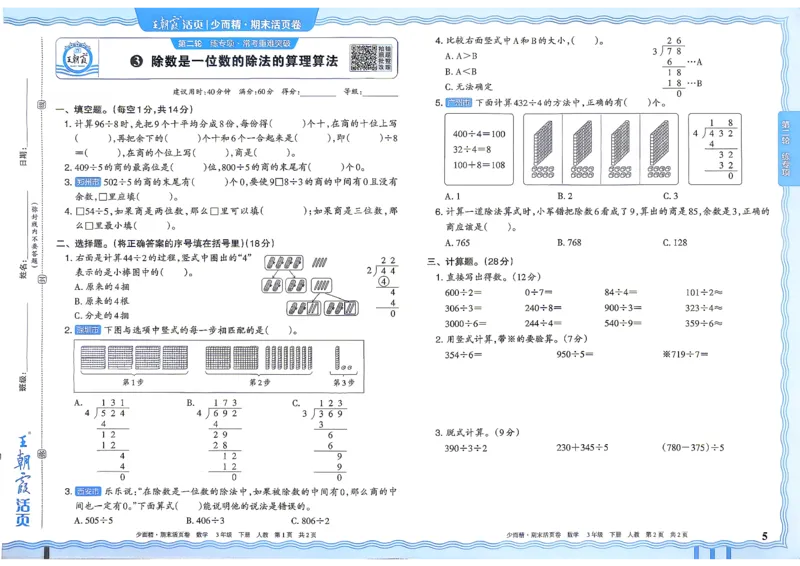Click the problem 354÷6=
The height and width of the screenshot is (566, 800).
pyautogui.click(x=463, y=355)
